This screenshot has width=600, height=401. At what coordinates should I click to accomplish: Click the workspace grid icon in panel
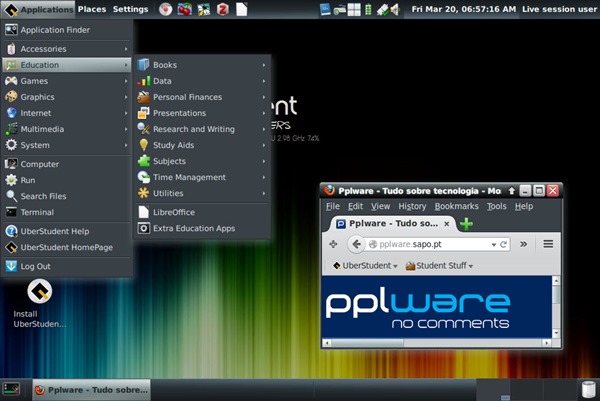[x=354, y=9]
